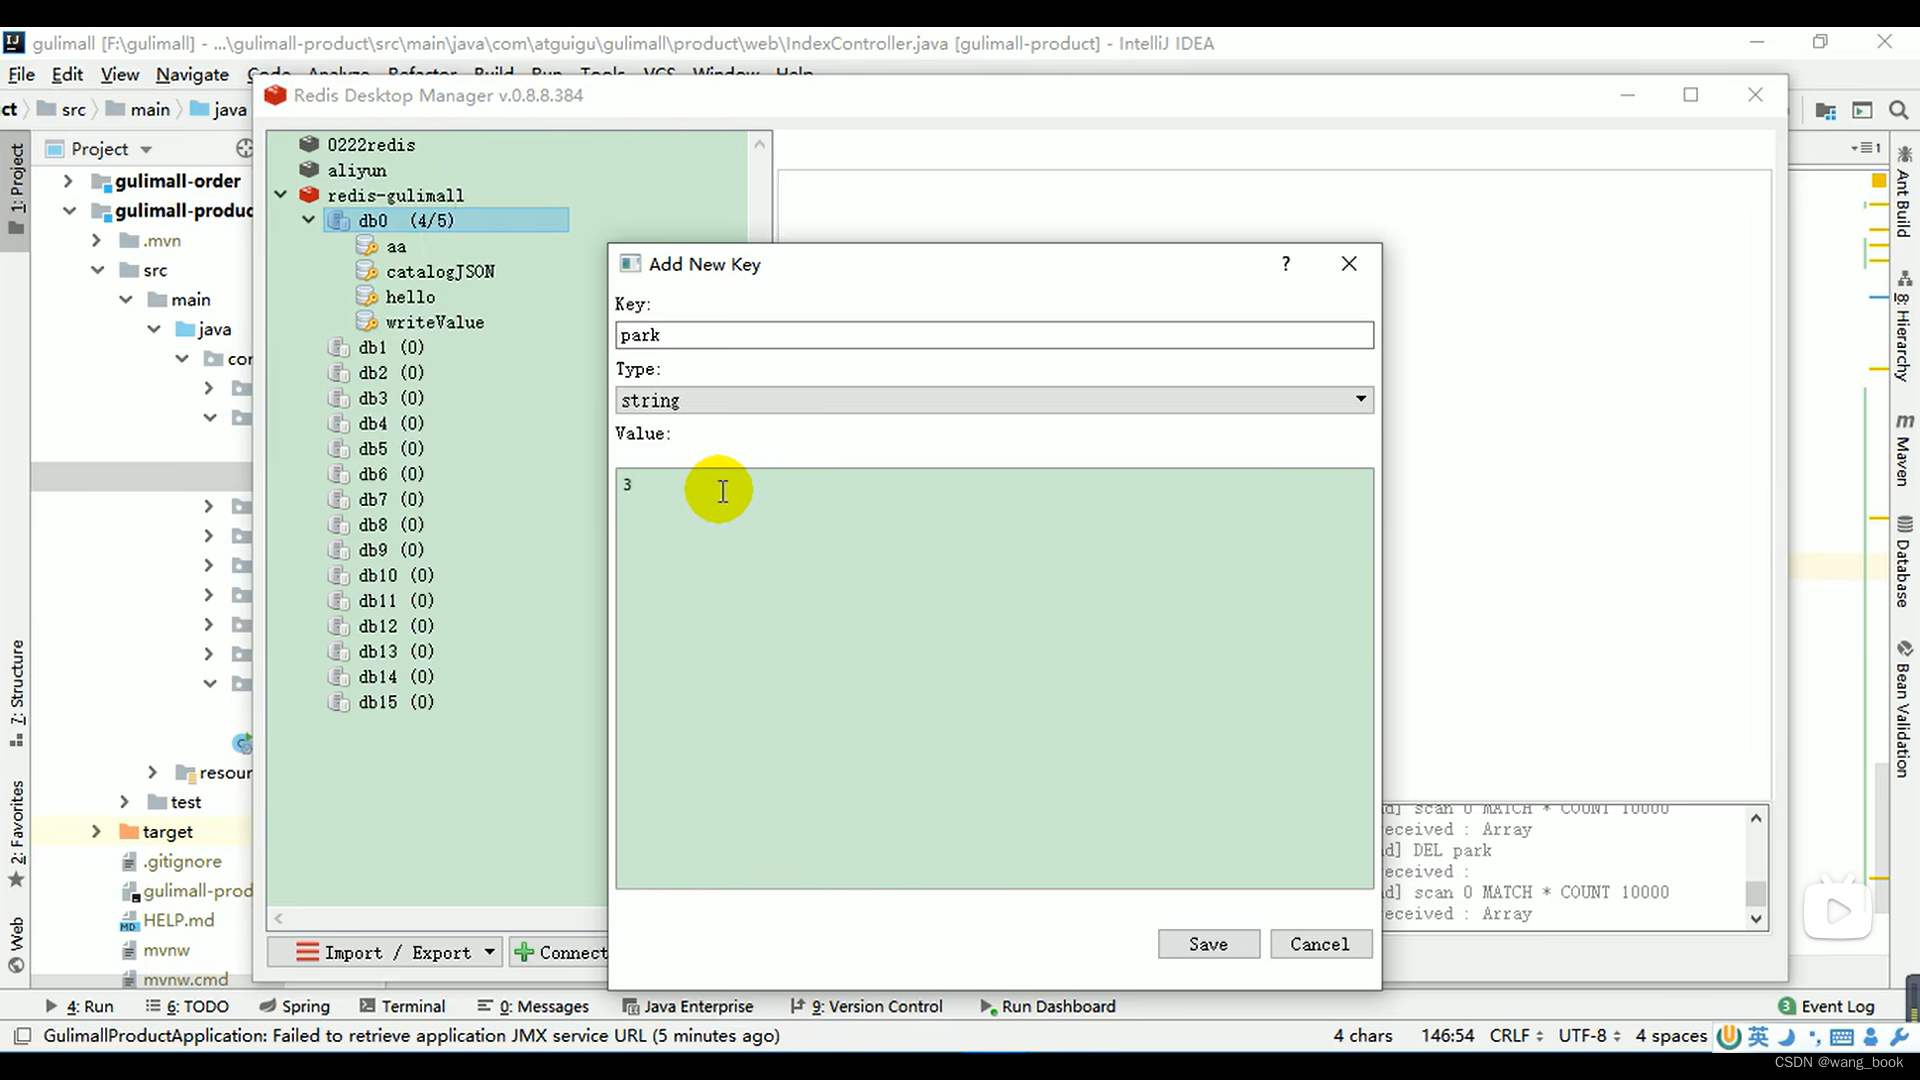Open the Web side panel

16,944
